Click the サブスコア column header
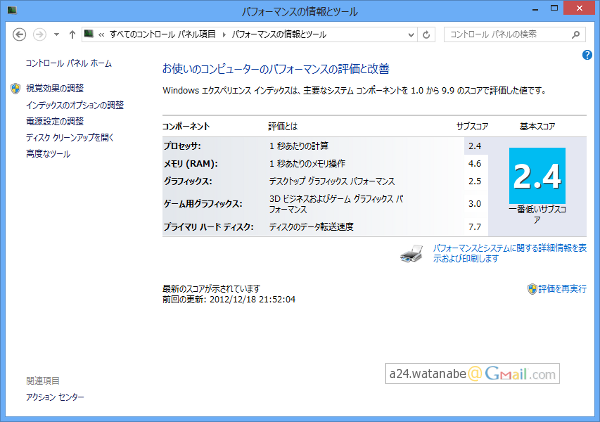This screenshot has height=422, width=600. pos(472,126)
